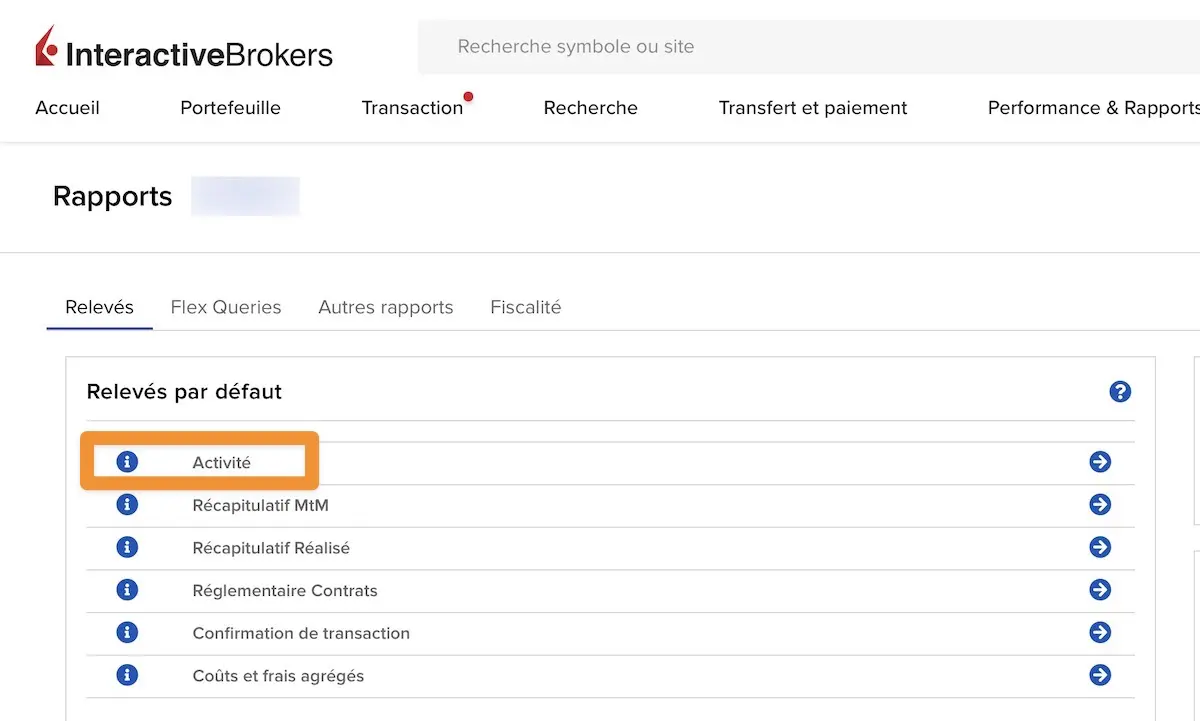The image size is (1200, 721).
Task: Open the Portefeuille menu
Action: [x=230, y=108]
